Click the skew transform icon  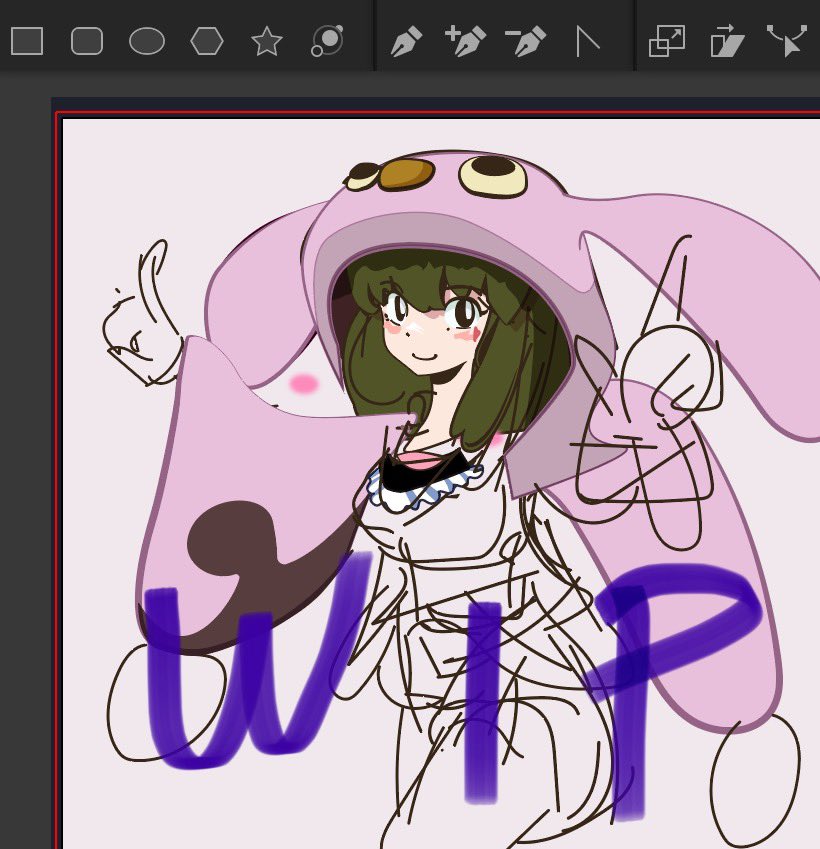(x=727, y=41)
